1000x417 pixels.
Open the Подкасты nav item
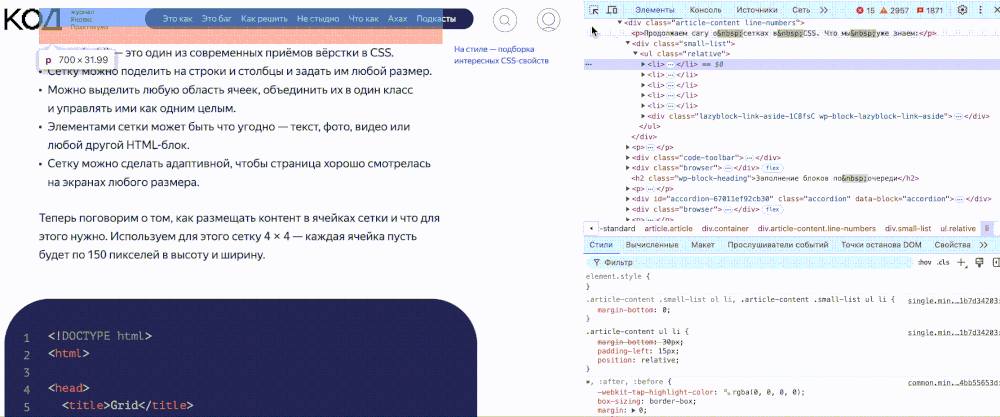(x=436, y=19)
